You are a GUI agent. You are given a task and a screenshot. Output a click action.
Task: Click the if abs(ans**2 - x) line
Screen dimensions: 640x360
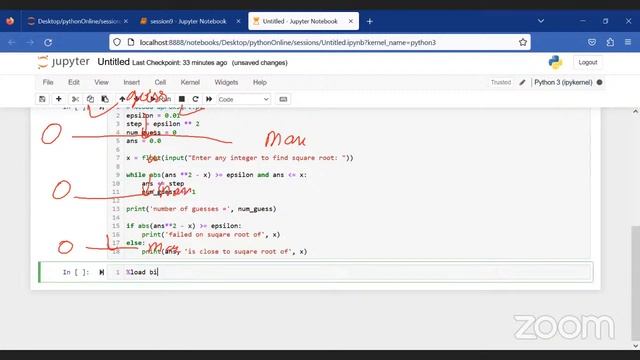[184, 226]
